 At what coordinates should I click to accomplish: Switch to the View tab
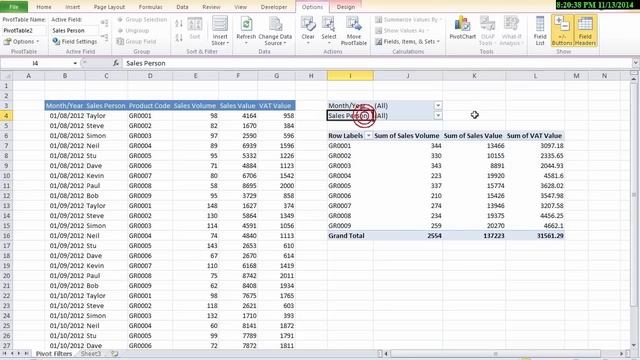click(240, 7)
